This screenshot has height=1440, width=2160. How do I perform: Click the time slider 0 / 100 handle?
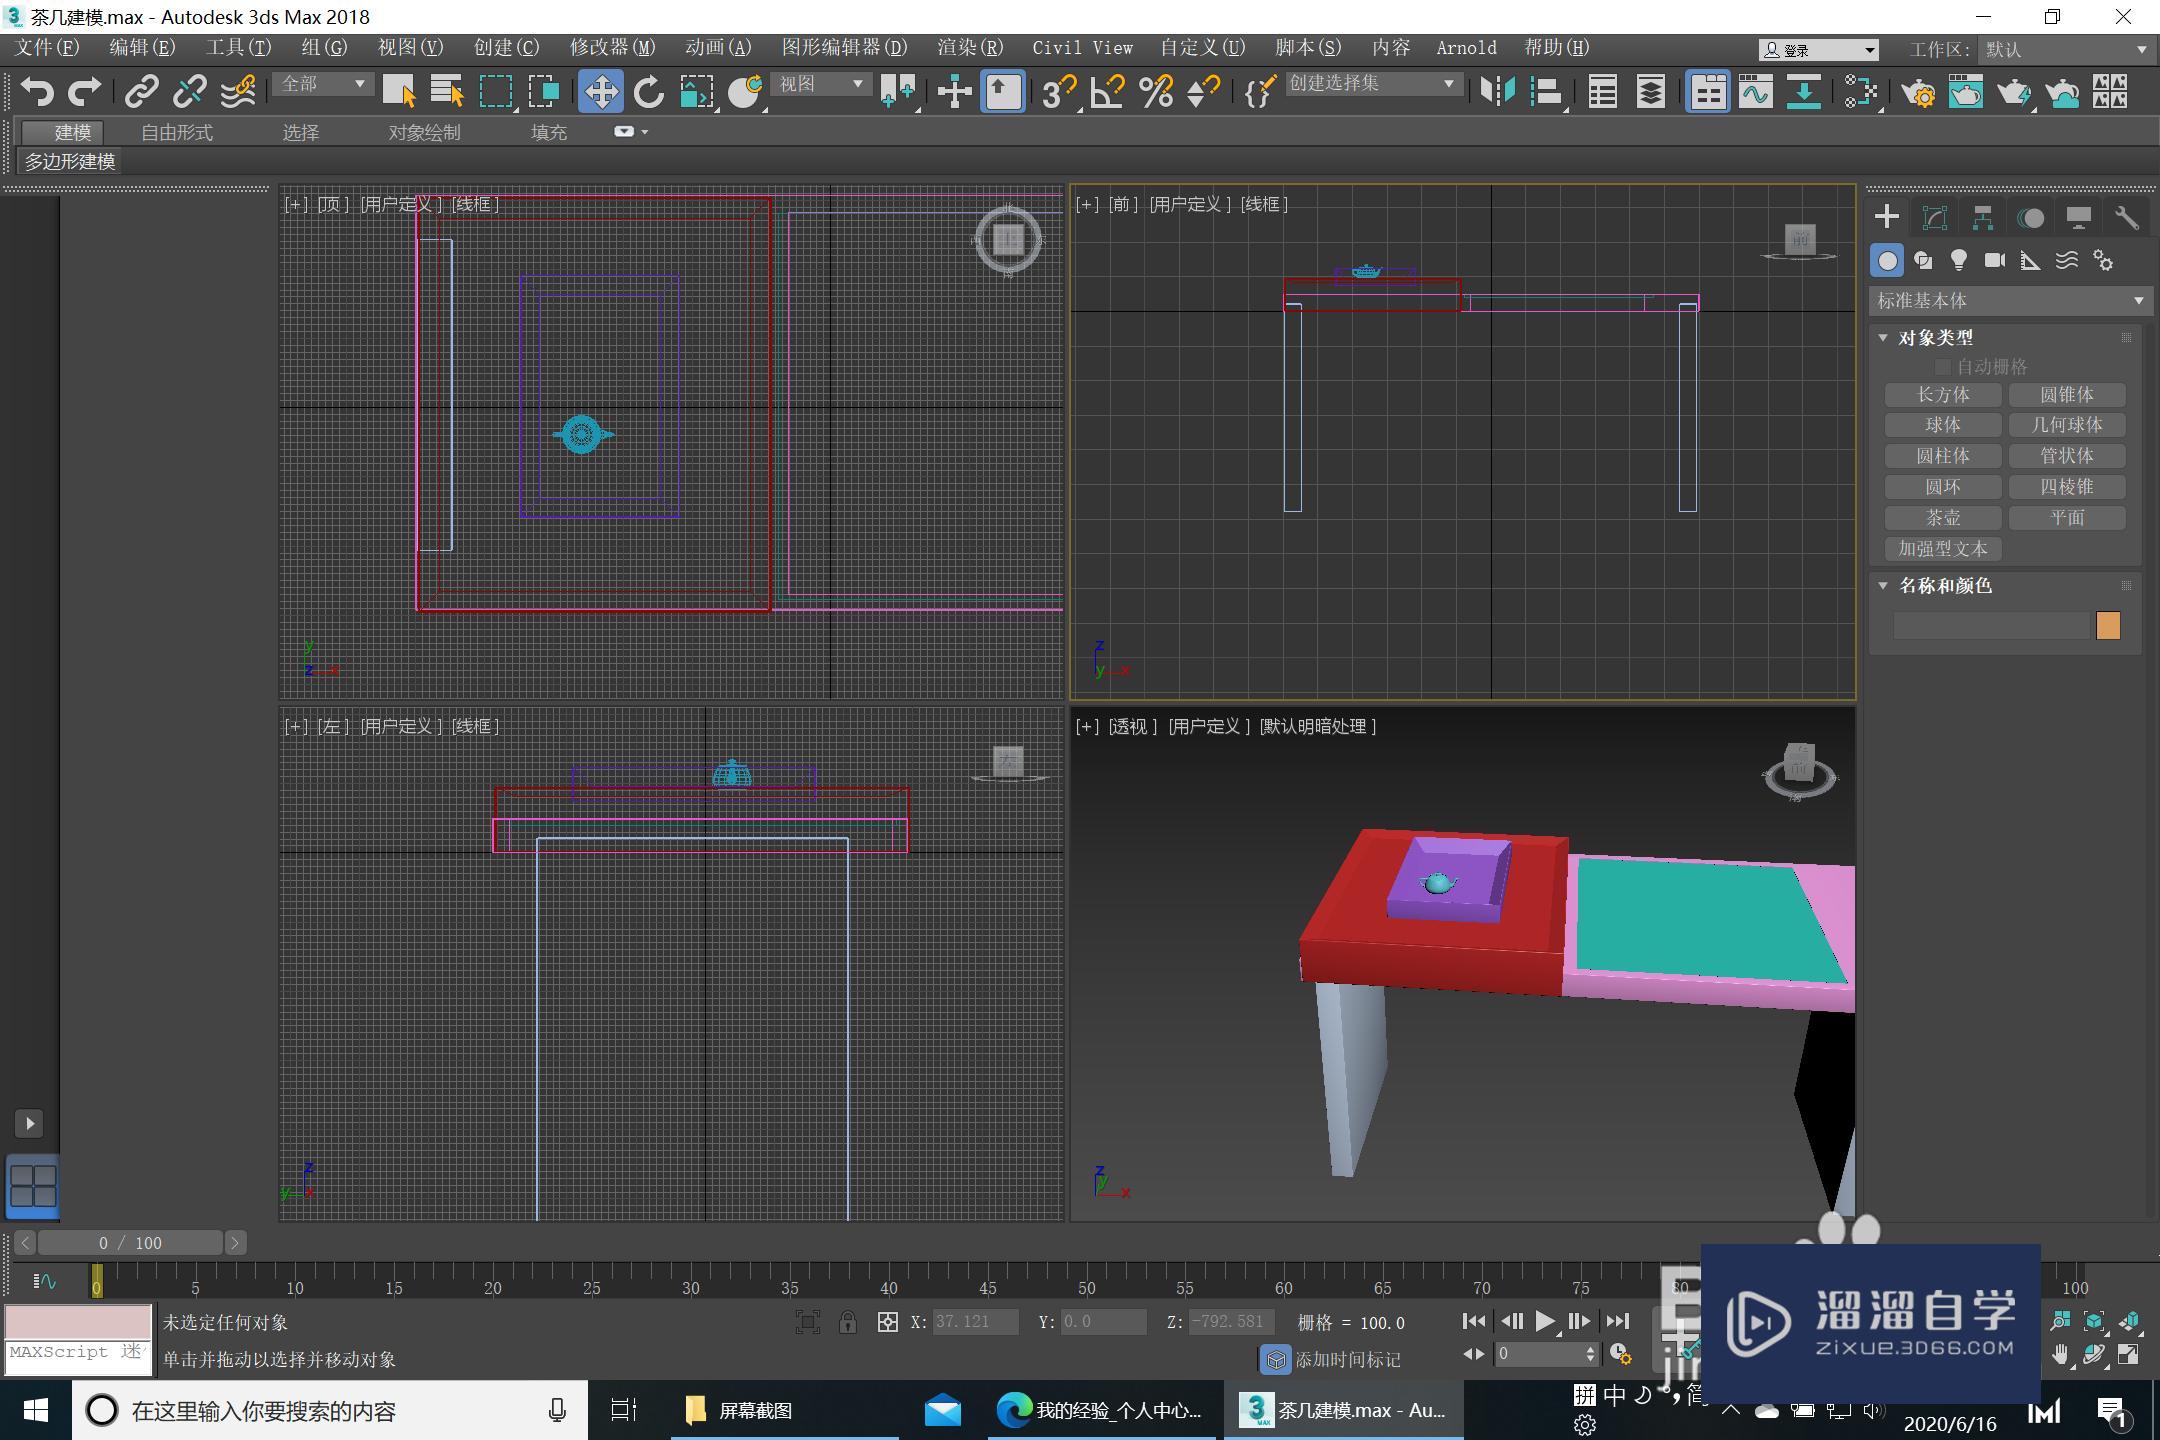[130, 1243]
